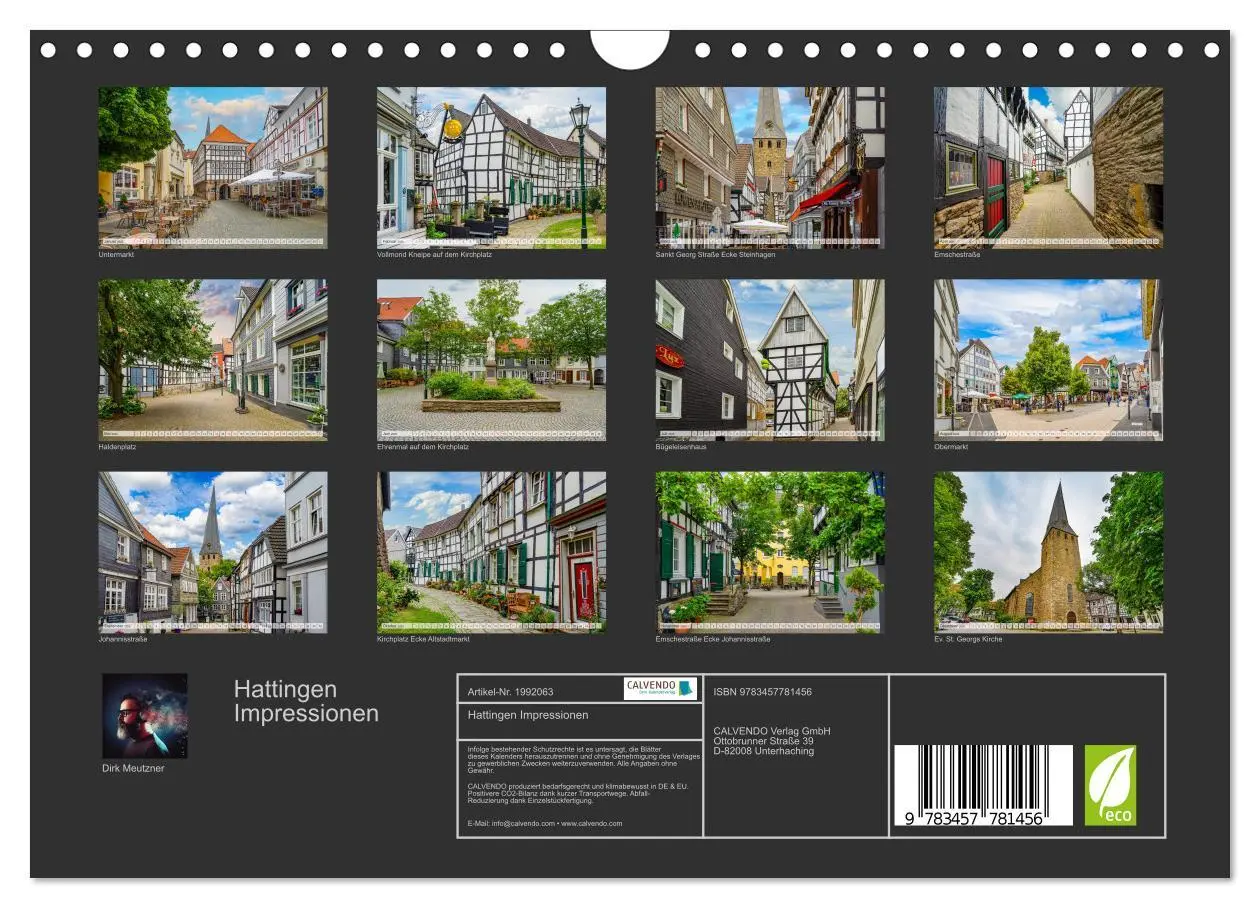Toggle the Haldenplatz thumbnail selection
This screenshot has height=908, width=1260.
[212, 355]
